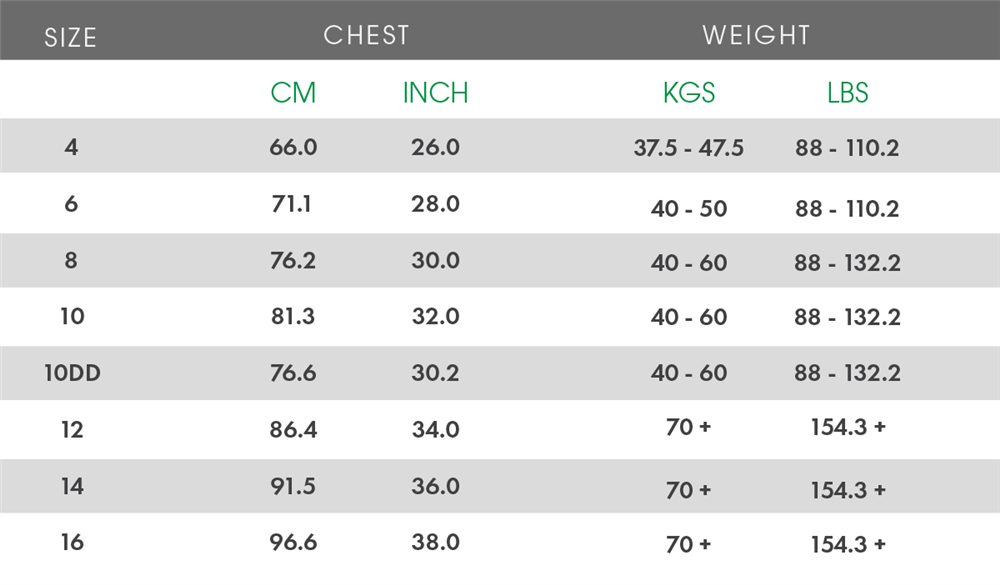1000x585 pixels.
Task: Select the green CM subheading
Action: tap(293, 93)
